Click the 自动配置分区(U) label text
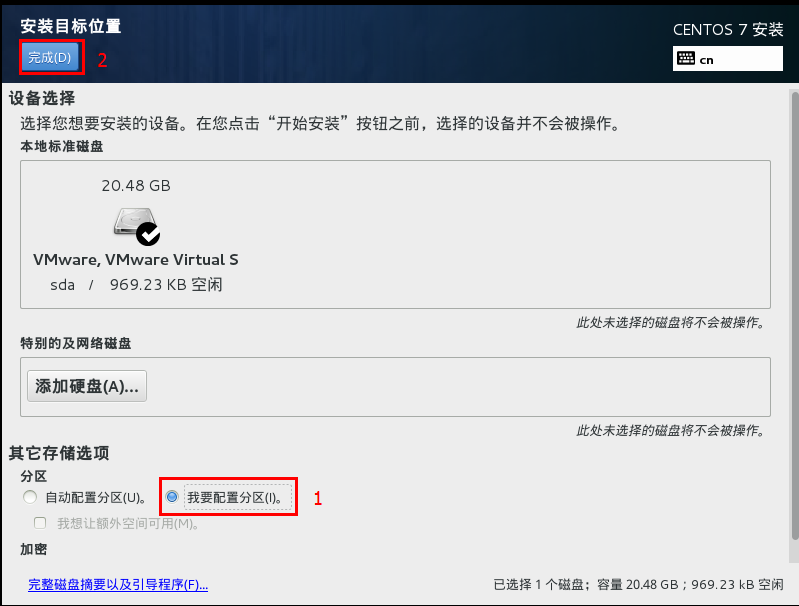Image resolution: width=799 pixels, height=606 pixels. point(96,497)
